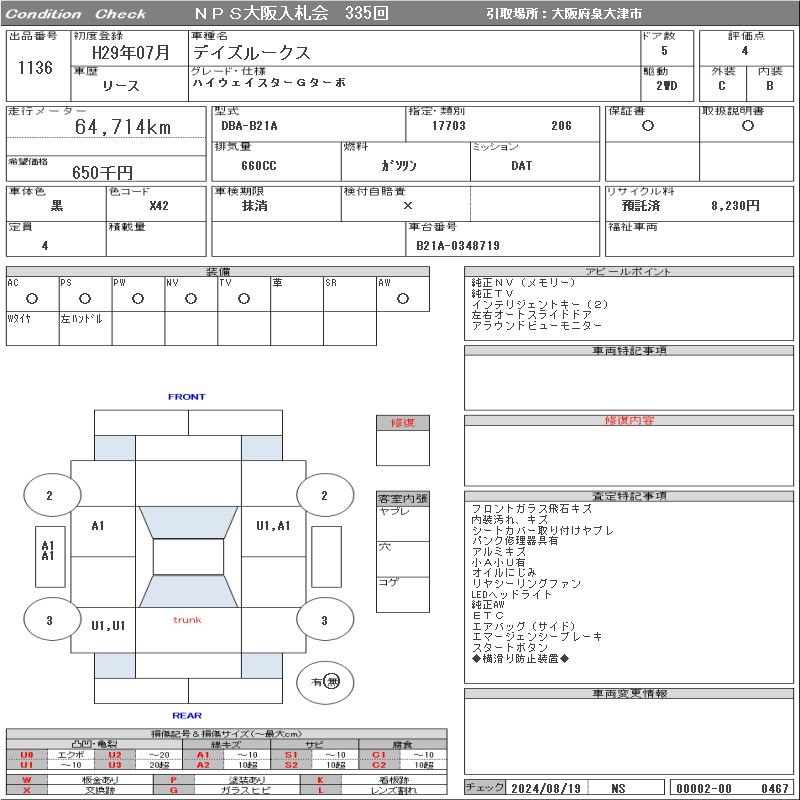
Task: Click the mileage field showing 64,714km
Action: tap(123, 127)
